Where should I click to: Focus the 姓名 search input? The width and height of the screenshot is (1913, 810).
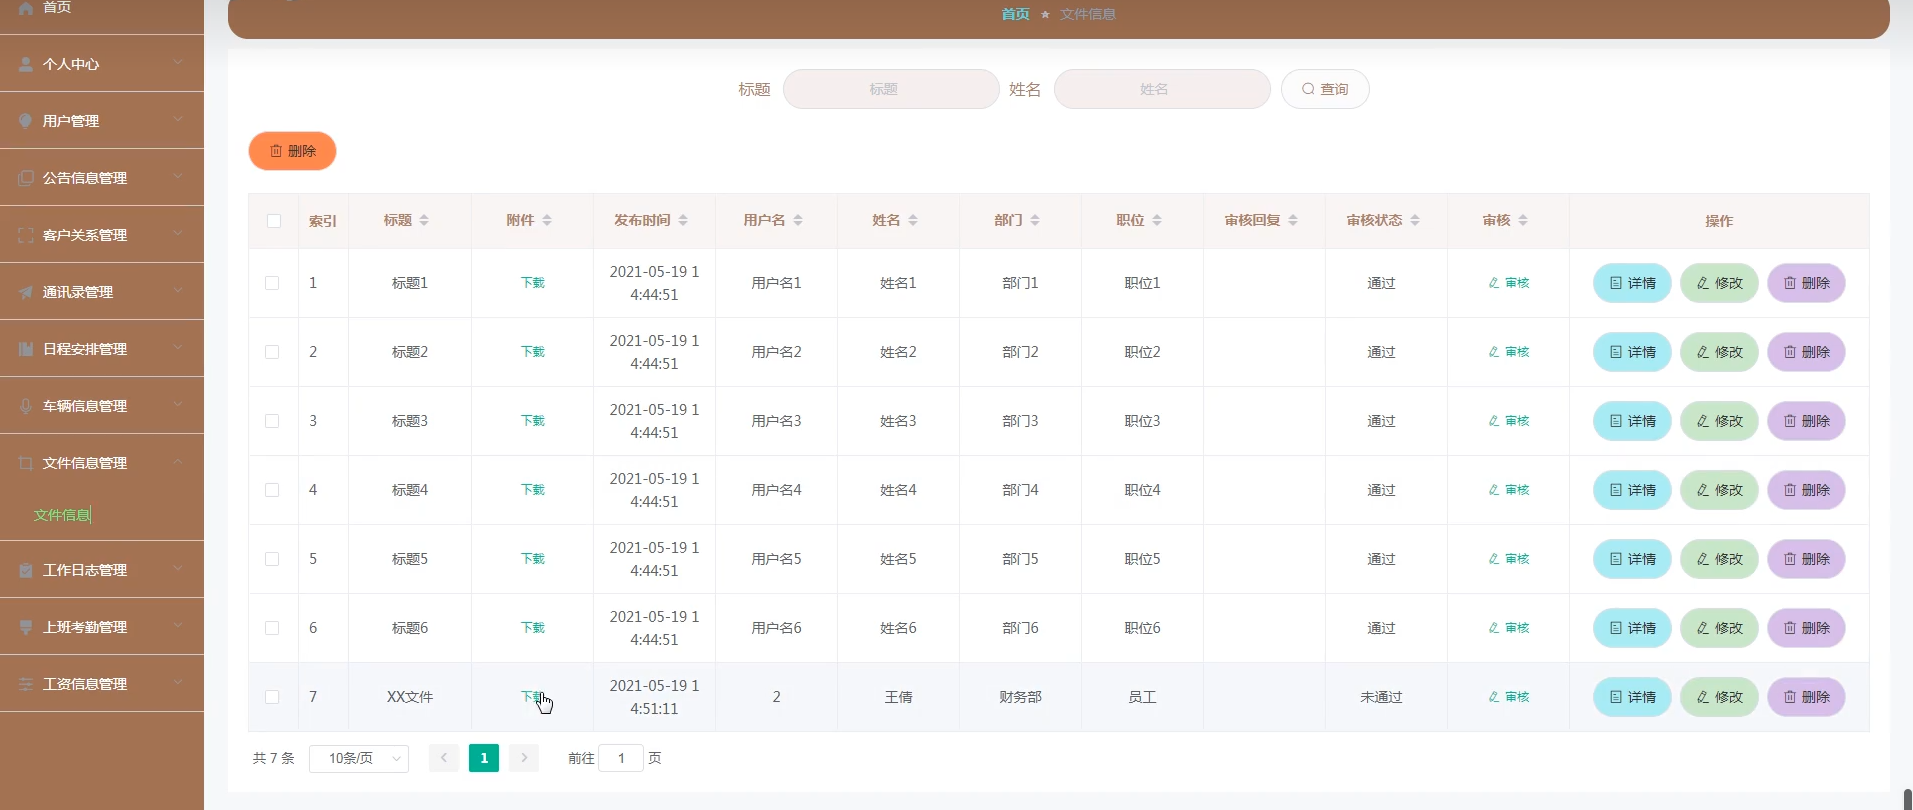[x=1162, y=89]
